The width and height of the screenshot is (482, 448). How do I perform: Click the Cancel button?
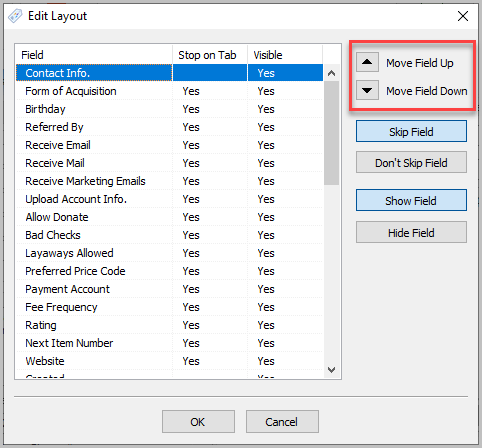(x=282, y=422)
